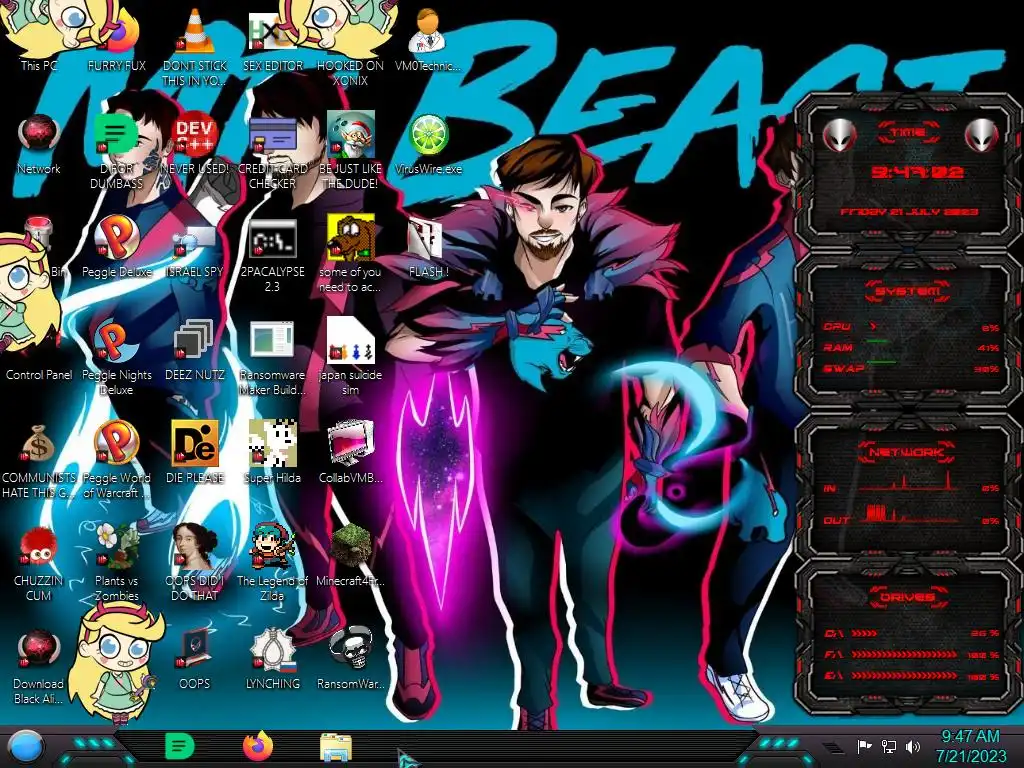
Task: Launch Firefox from the taskbar
Action: point(258,746)
